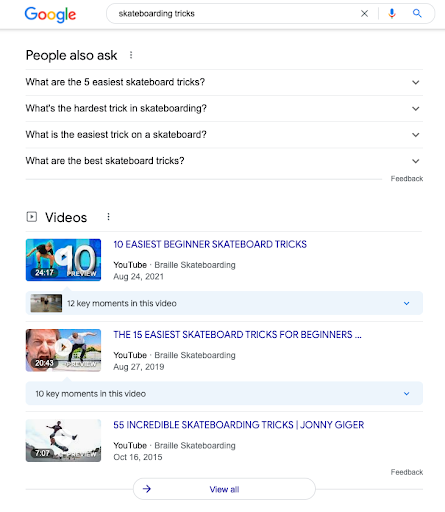The image size is (445, 512).
Task: Expand "What's the hardest trick in skateboarding?"
Action: [x=224, y=108]
